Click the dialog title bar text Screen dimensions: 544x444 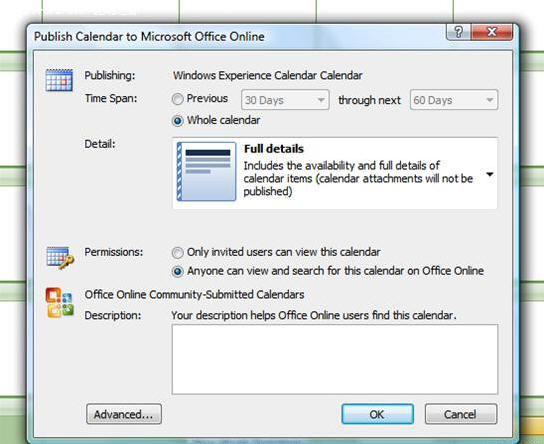[149, 36]
